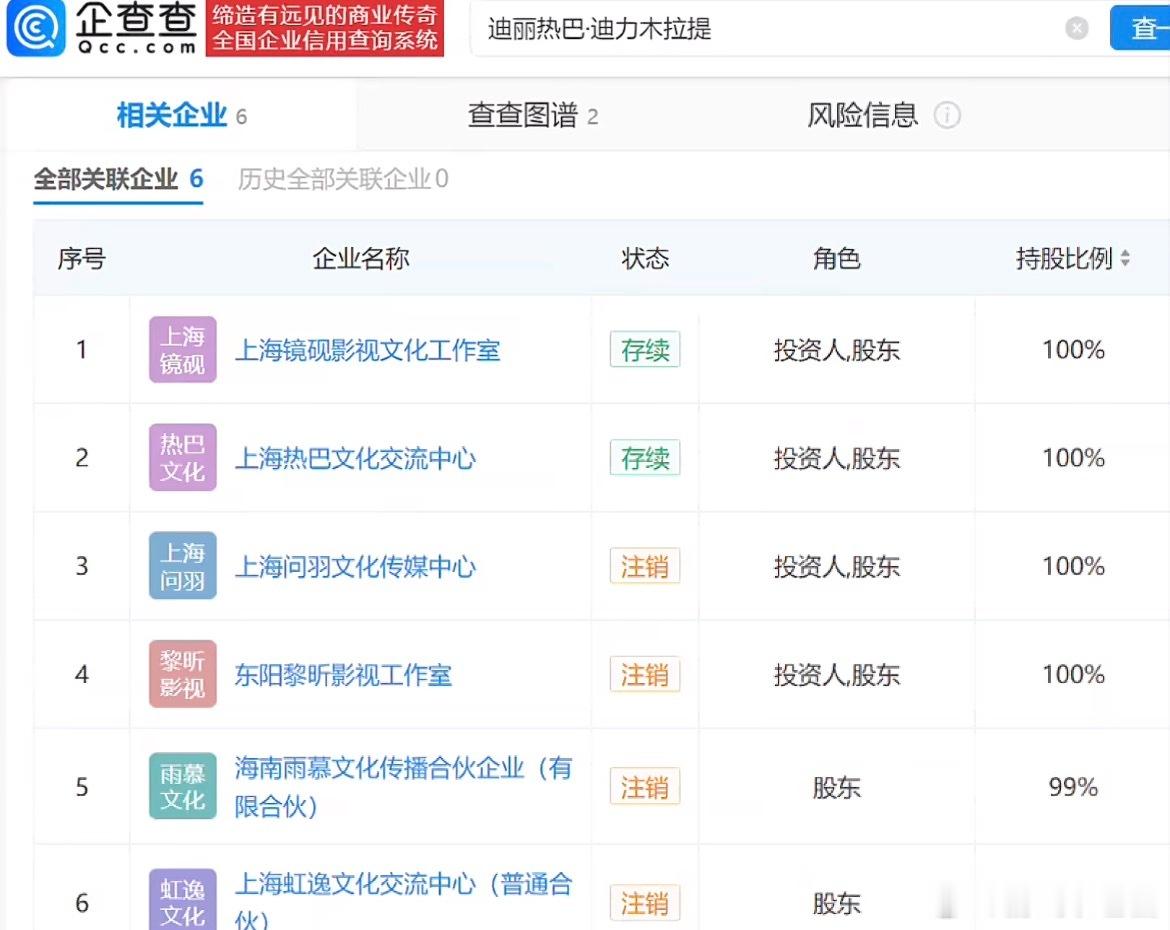Sort by 持股比例 with the arrow icon
The height and width of the screenshot is (930, 1170).
pyautogui.click(x=1124, y=258)
